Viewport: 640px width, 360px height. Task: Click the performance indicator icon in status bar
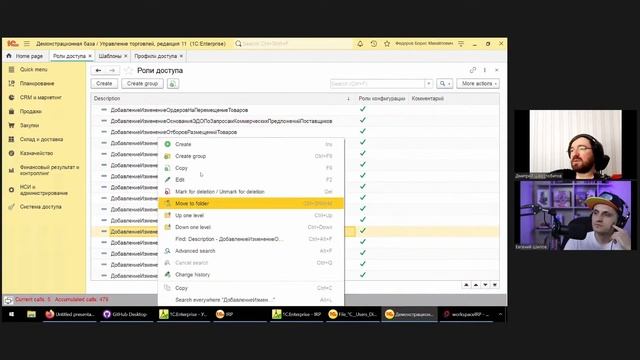(x=8, y=300)
